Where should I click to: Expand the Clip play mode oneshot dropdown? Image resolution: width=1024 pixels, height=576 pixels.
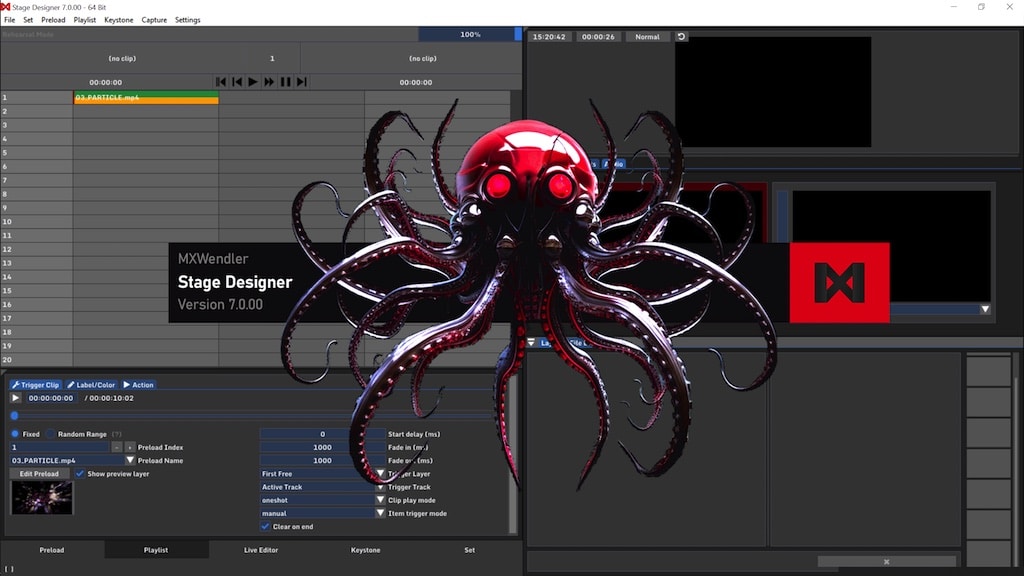tap(380, 500)
